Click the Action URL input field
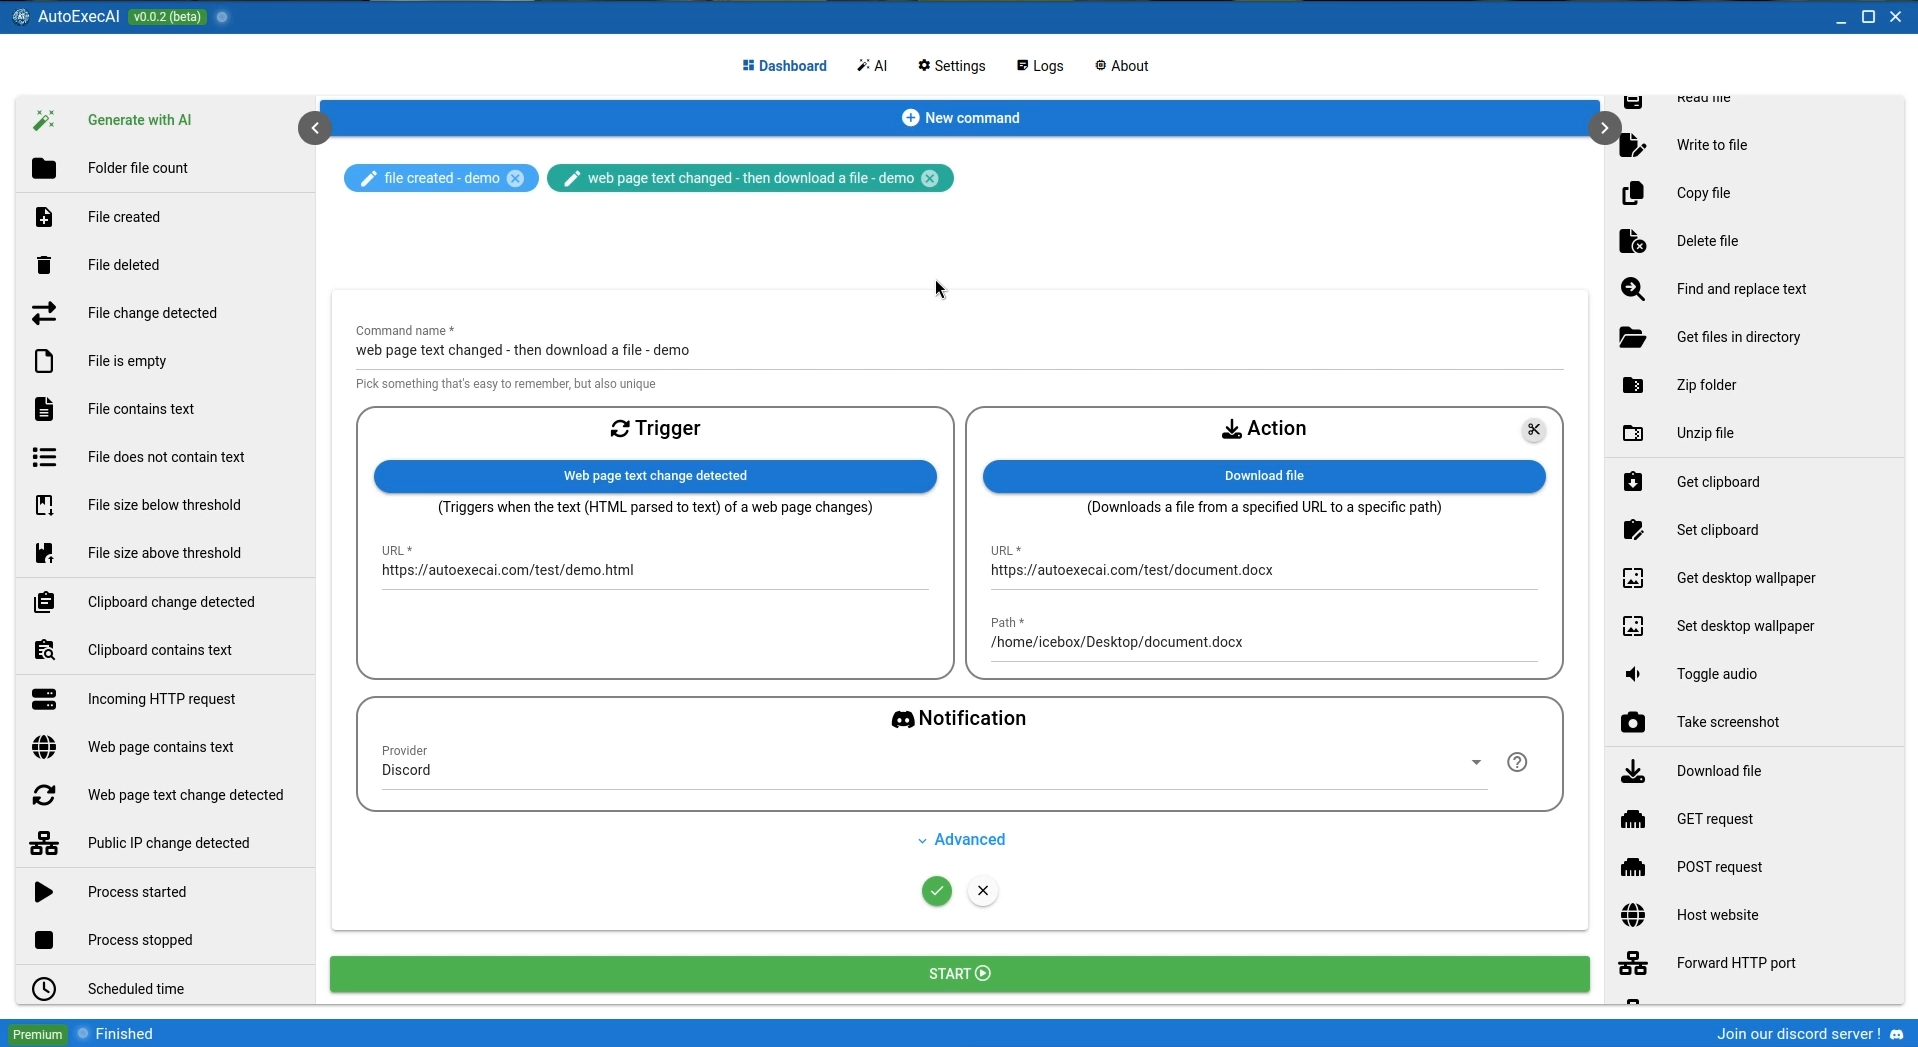The width and height of the screenshot is (1918, 1047). (1264, 570)
